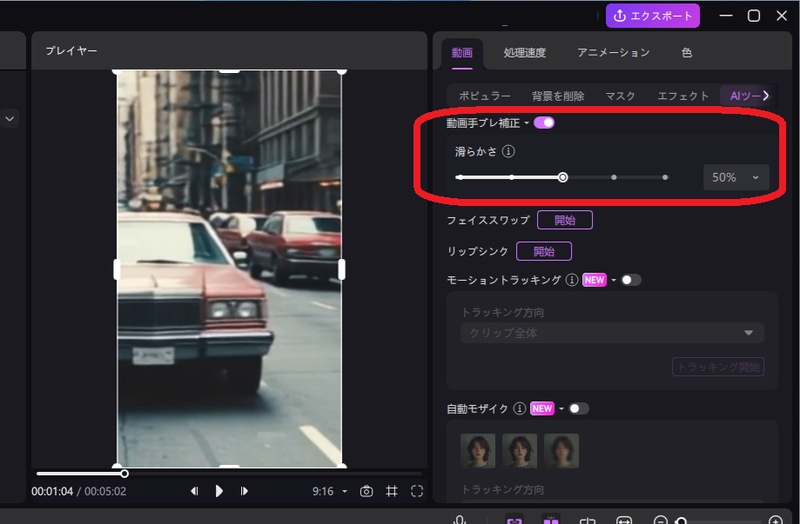Click the 自動モザイク info icon
The image size is (800, 524).
pos(519,409)
